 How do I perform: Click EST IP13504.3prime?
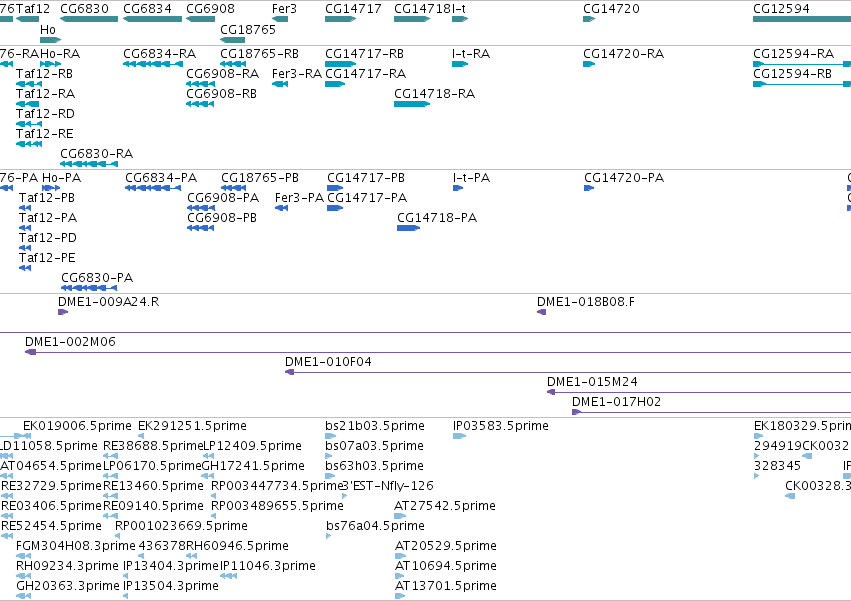[170, 586]
